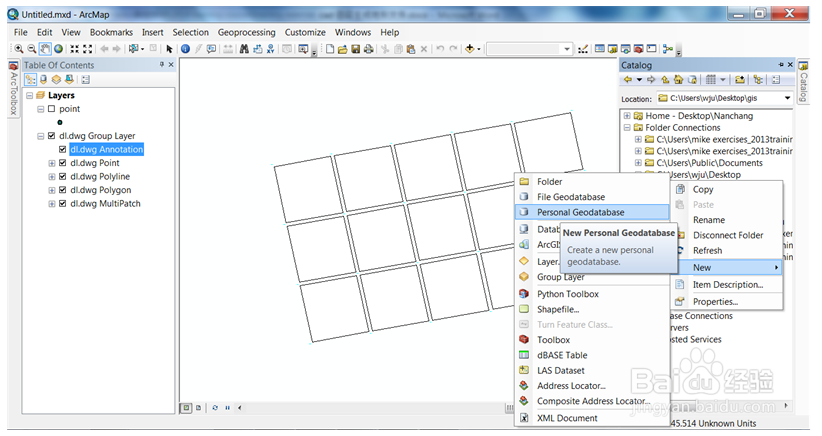Click the Print icon
This screenshot has height=436, width=822.
(369, 49)
